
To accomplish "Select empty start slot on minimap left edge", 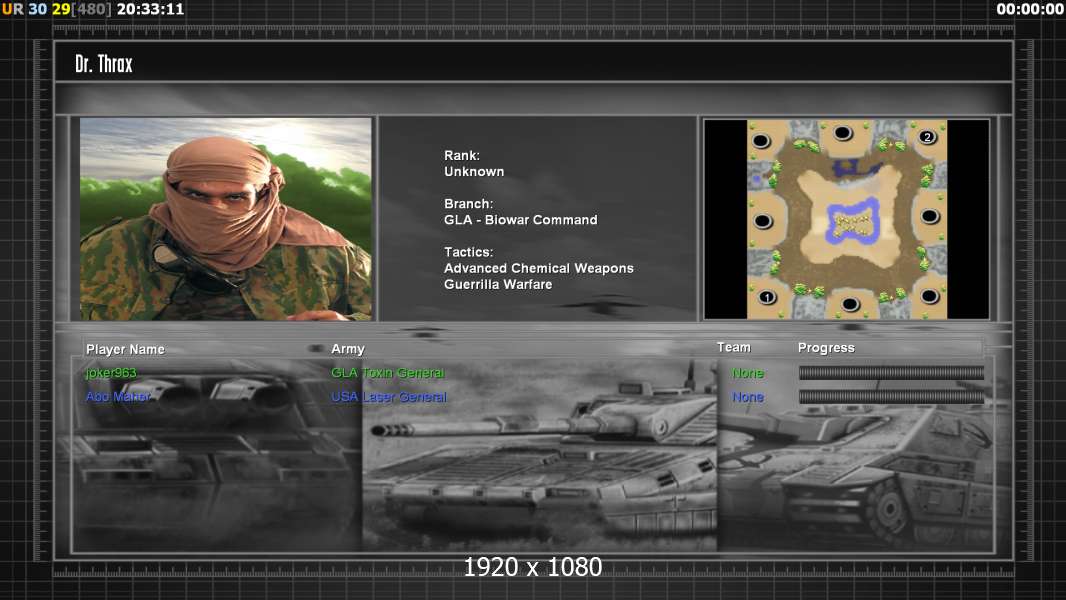I will pyautogui.click(x=763, y=222).
